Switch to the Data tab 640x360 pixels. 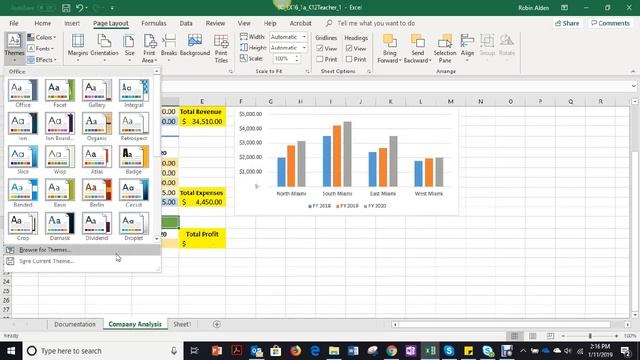pos(186,23)
